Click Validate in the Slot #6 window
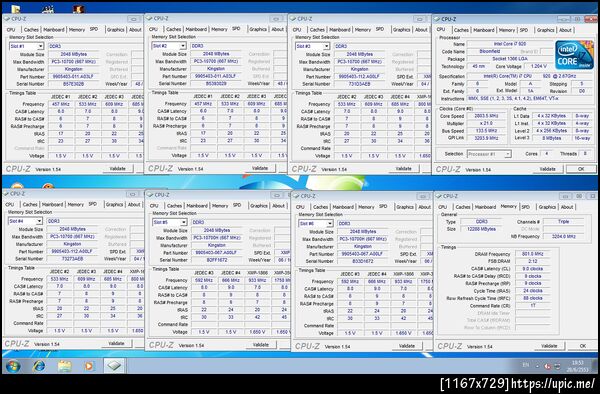600x394 pixels. tap(407, 346)
